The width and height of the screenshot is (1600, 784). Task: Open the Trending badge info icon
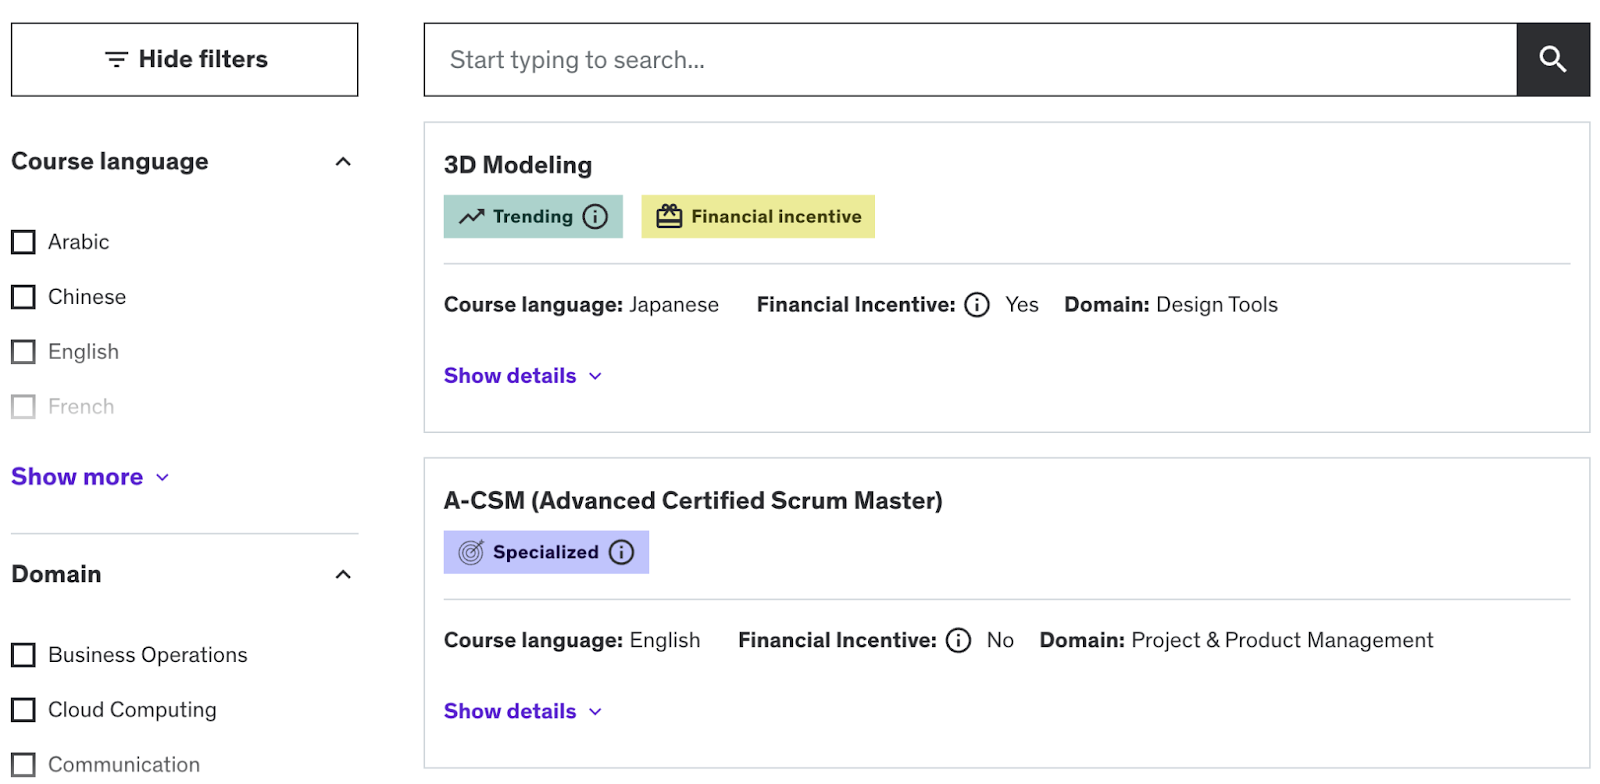click(x=595, y=217)
